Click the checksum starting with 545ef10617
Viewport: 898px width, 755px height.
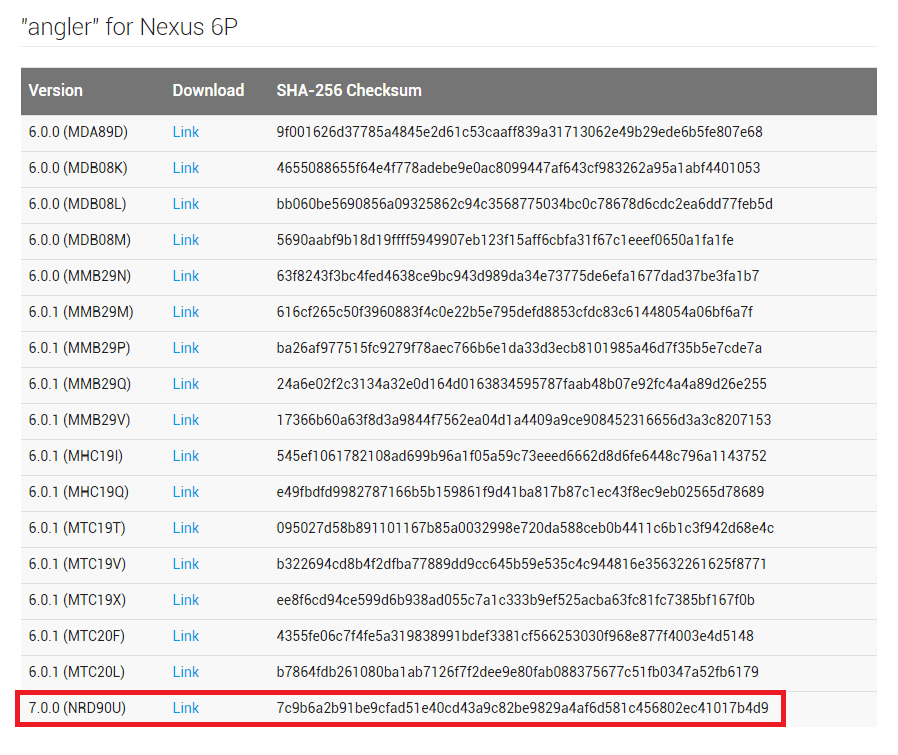pyautogui.click(x=522, y=457)
